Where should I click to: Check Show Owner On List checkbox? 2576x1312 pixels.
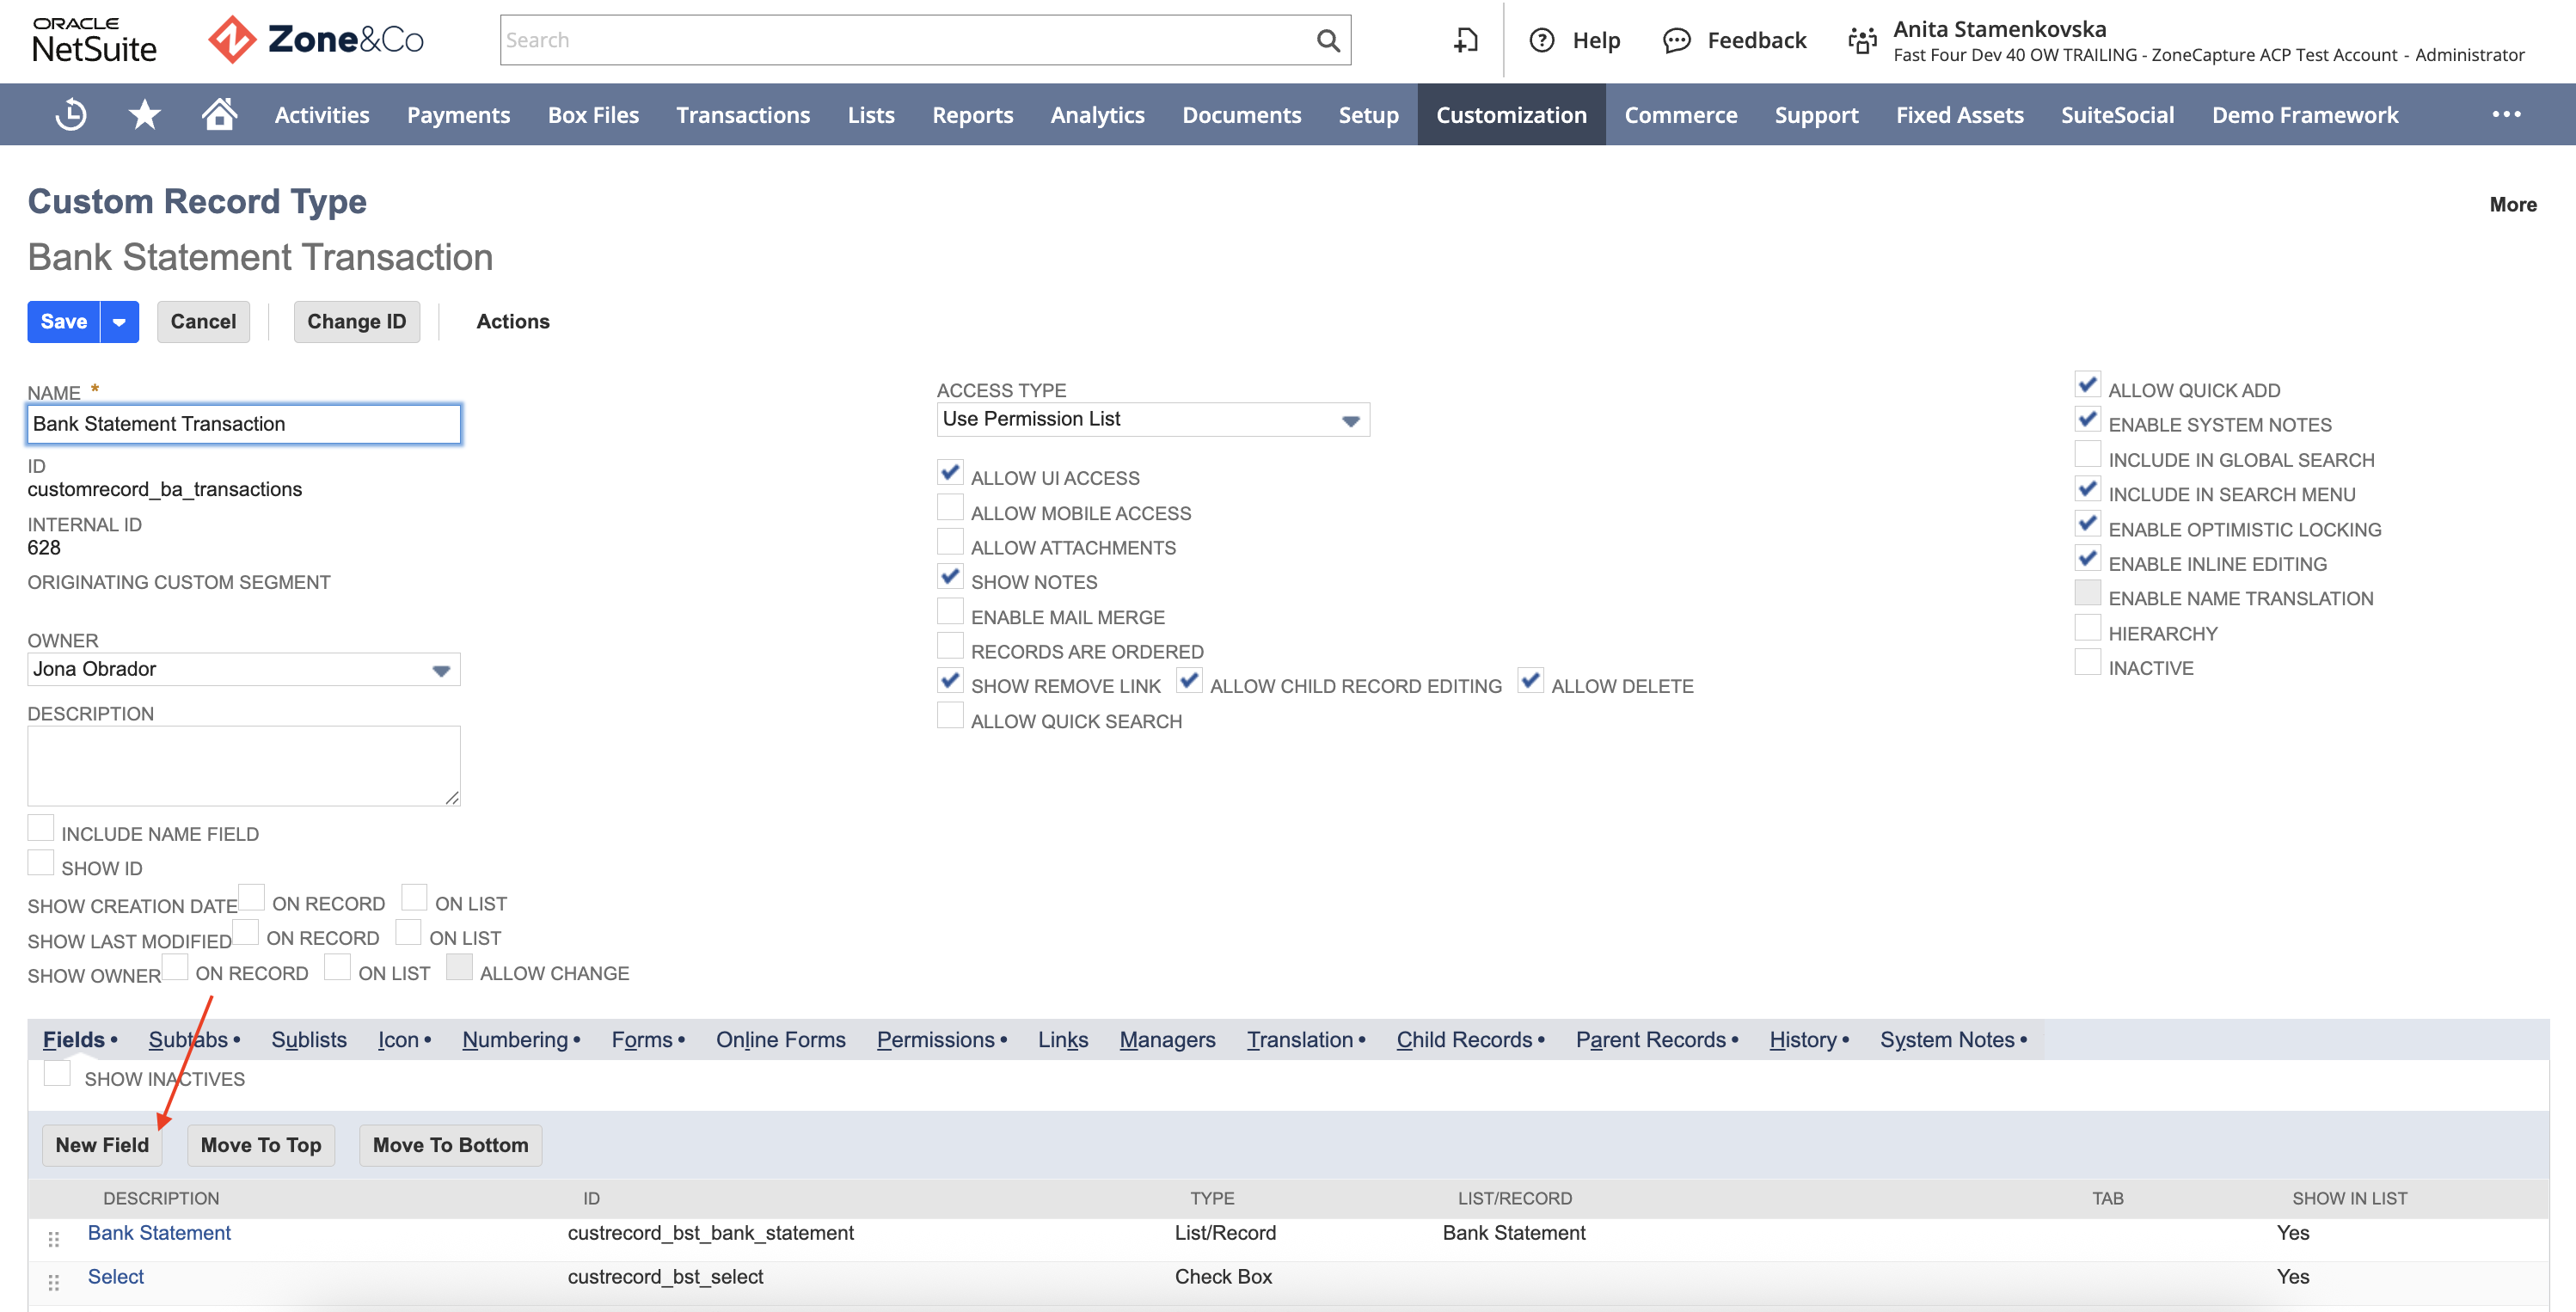pyautogui.click(x=338, y=968)
